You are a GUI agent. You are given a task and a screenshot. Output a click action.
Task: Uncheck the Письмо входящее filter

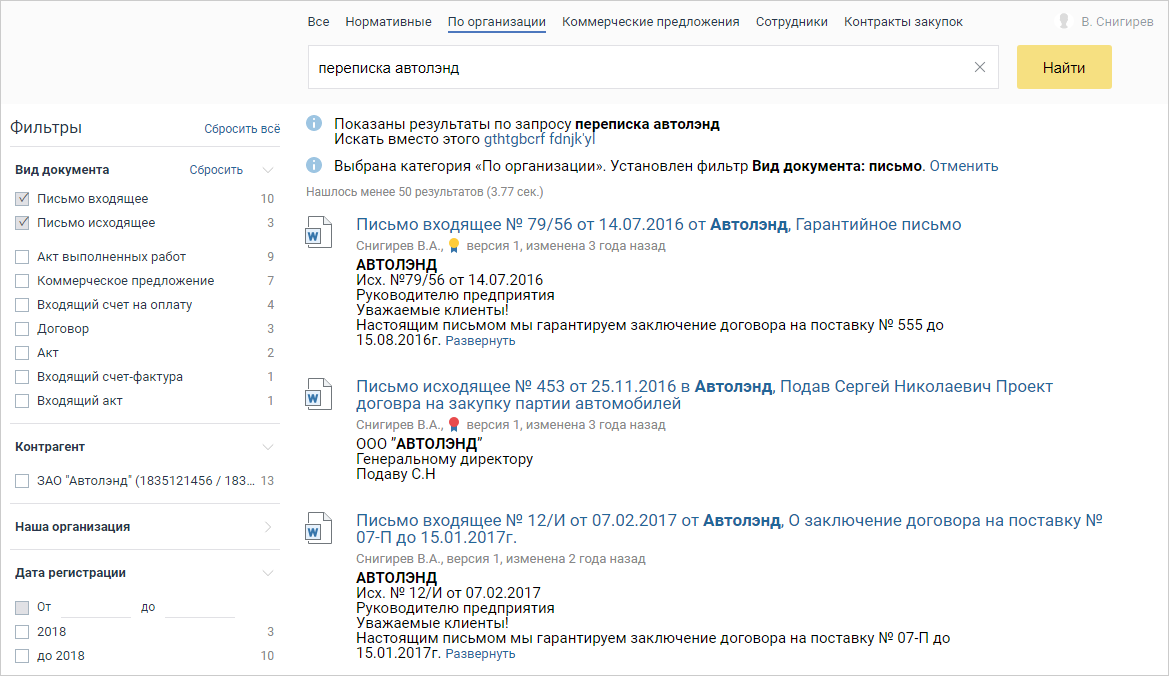click(22, 199)
